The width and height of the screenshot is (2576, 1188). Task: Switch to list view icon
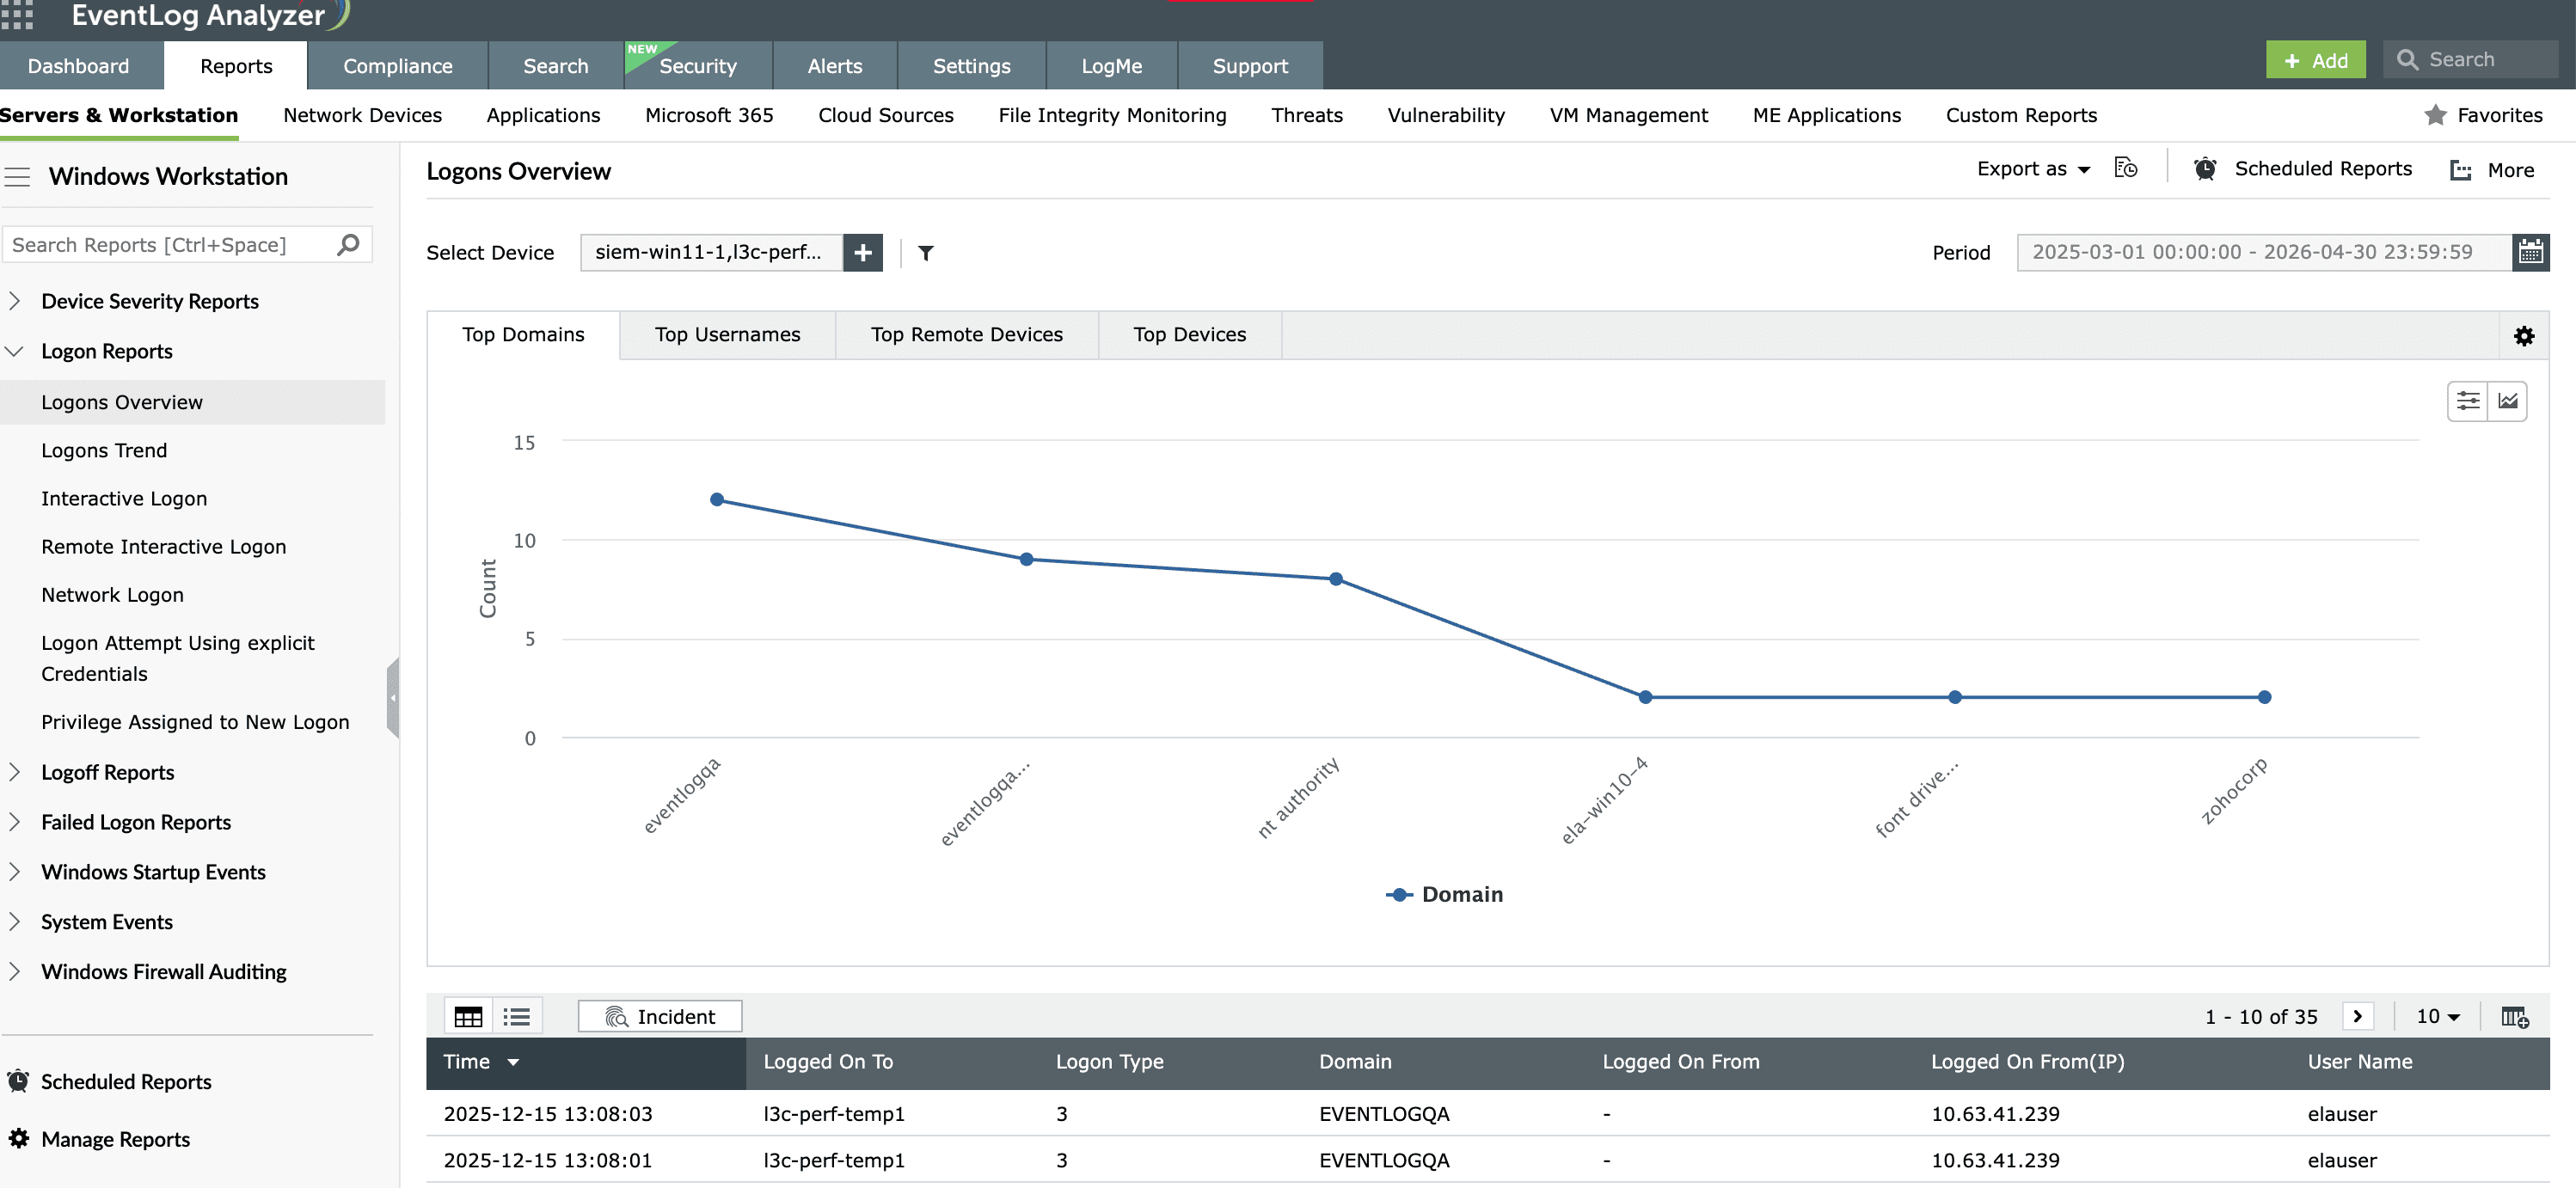pos(517,1017)
